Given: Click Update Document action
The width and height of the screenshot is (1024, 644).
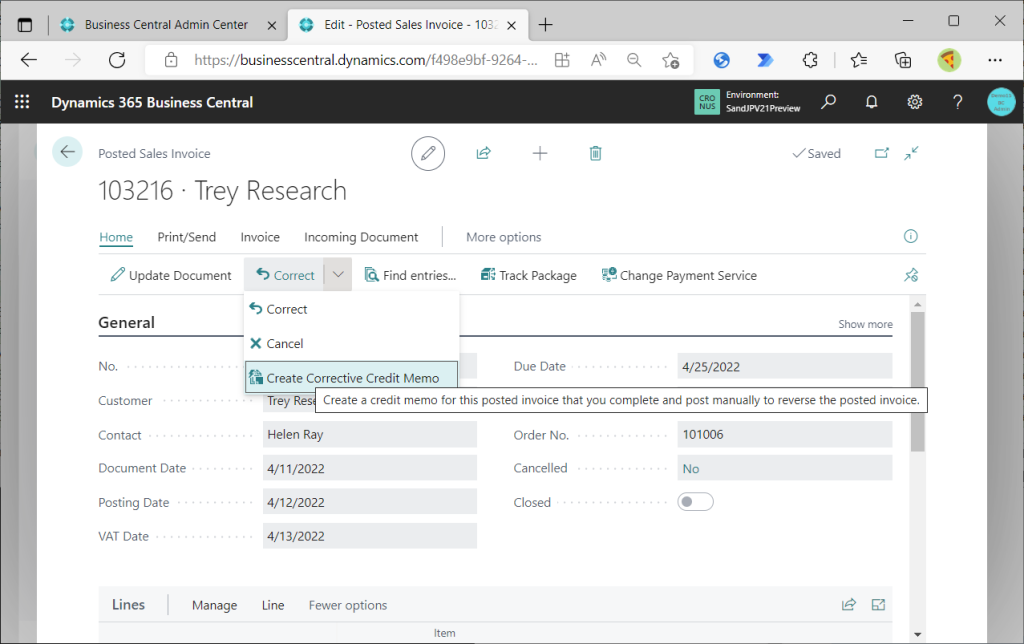Looking at the screenshot, I should 171,275.
